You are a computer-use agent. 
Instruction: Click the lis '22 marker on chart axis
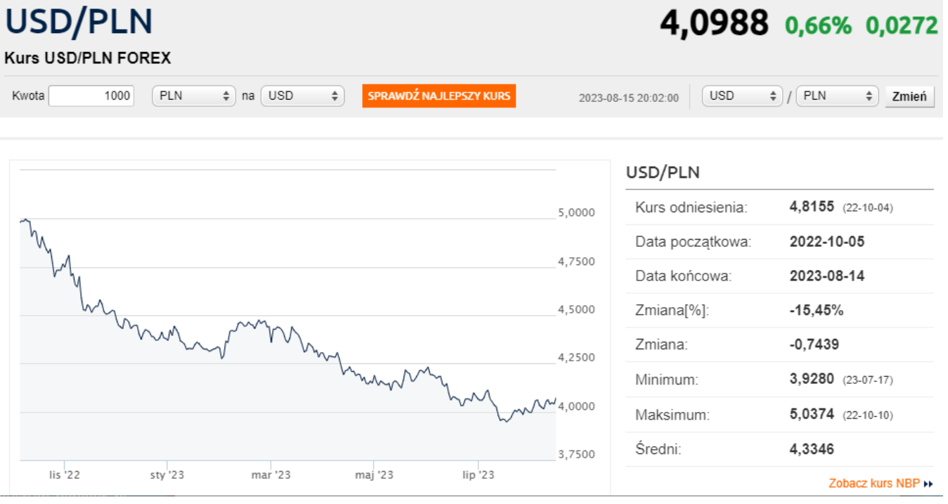[64, 475]
